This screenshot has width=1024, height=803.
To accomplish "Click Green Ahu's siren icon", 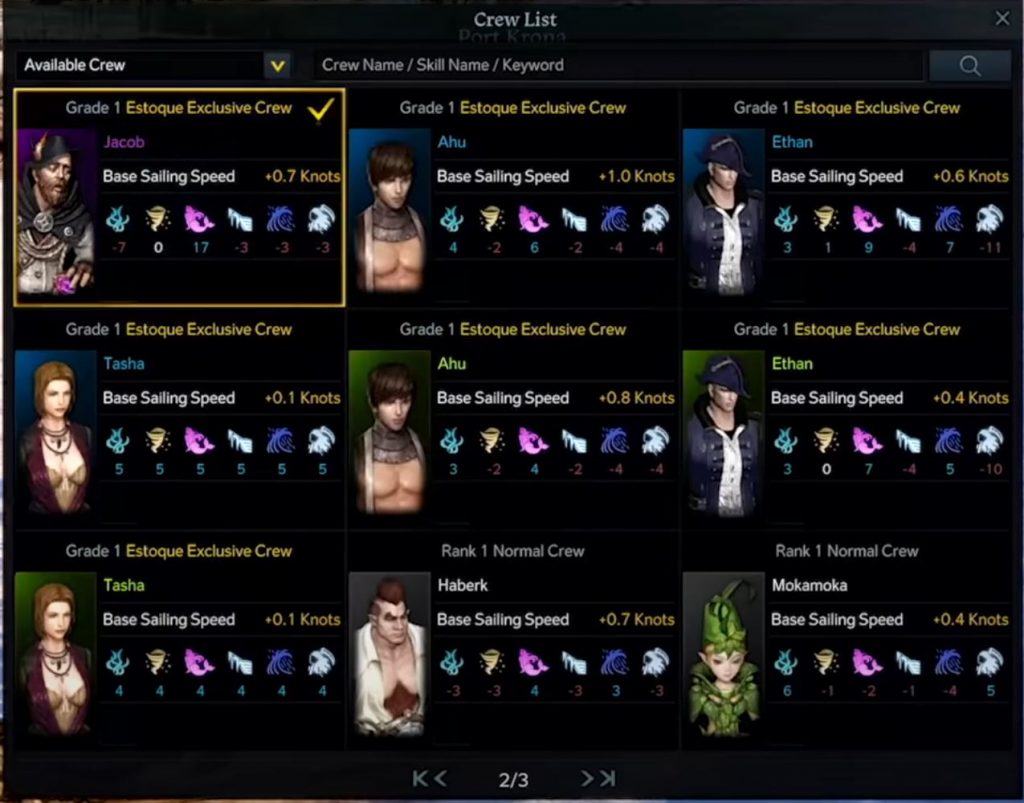I will tap(533, 441).
